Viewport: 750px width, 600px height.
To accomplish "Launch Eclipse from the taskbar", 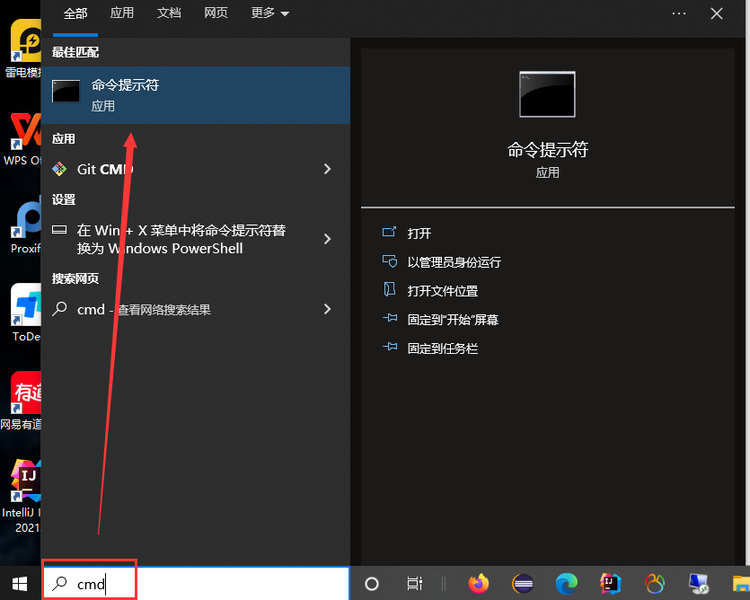I will pos(523,583).
